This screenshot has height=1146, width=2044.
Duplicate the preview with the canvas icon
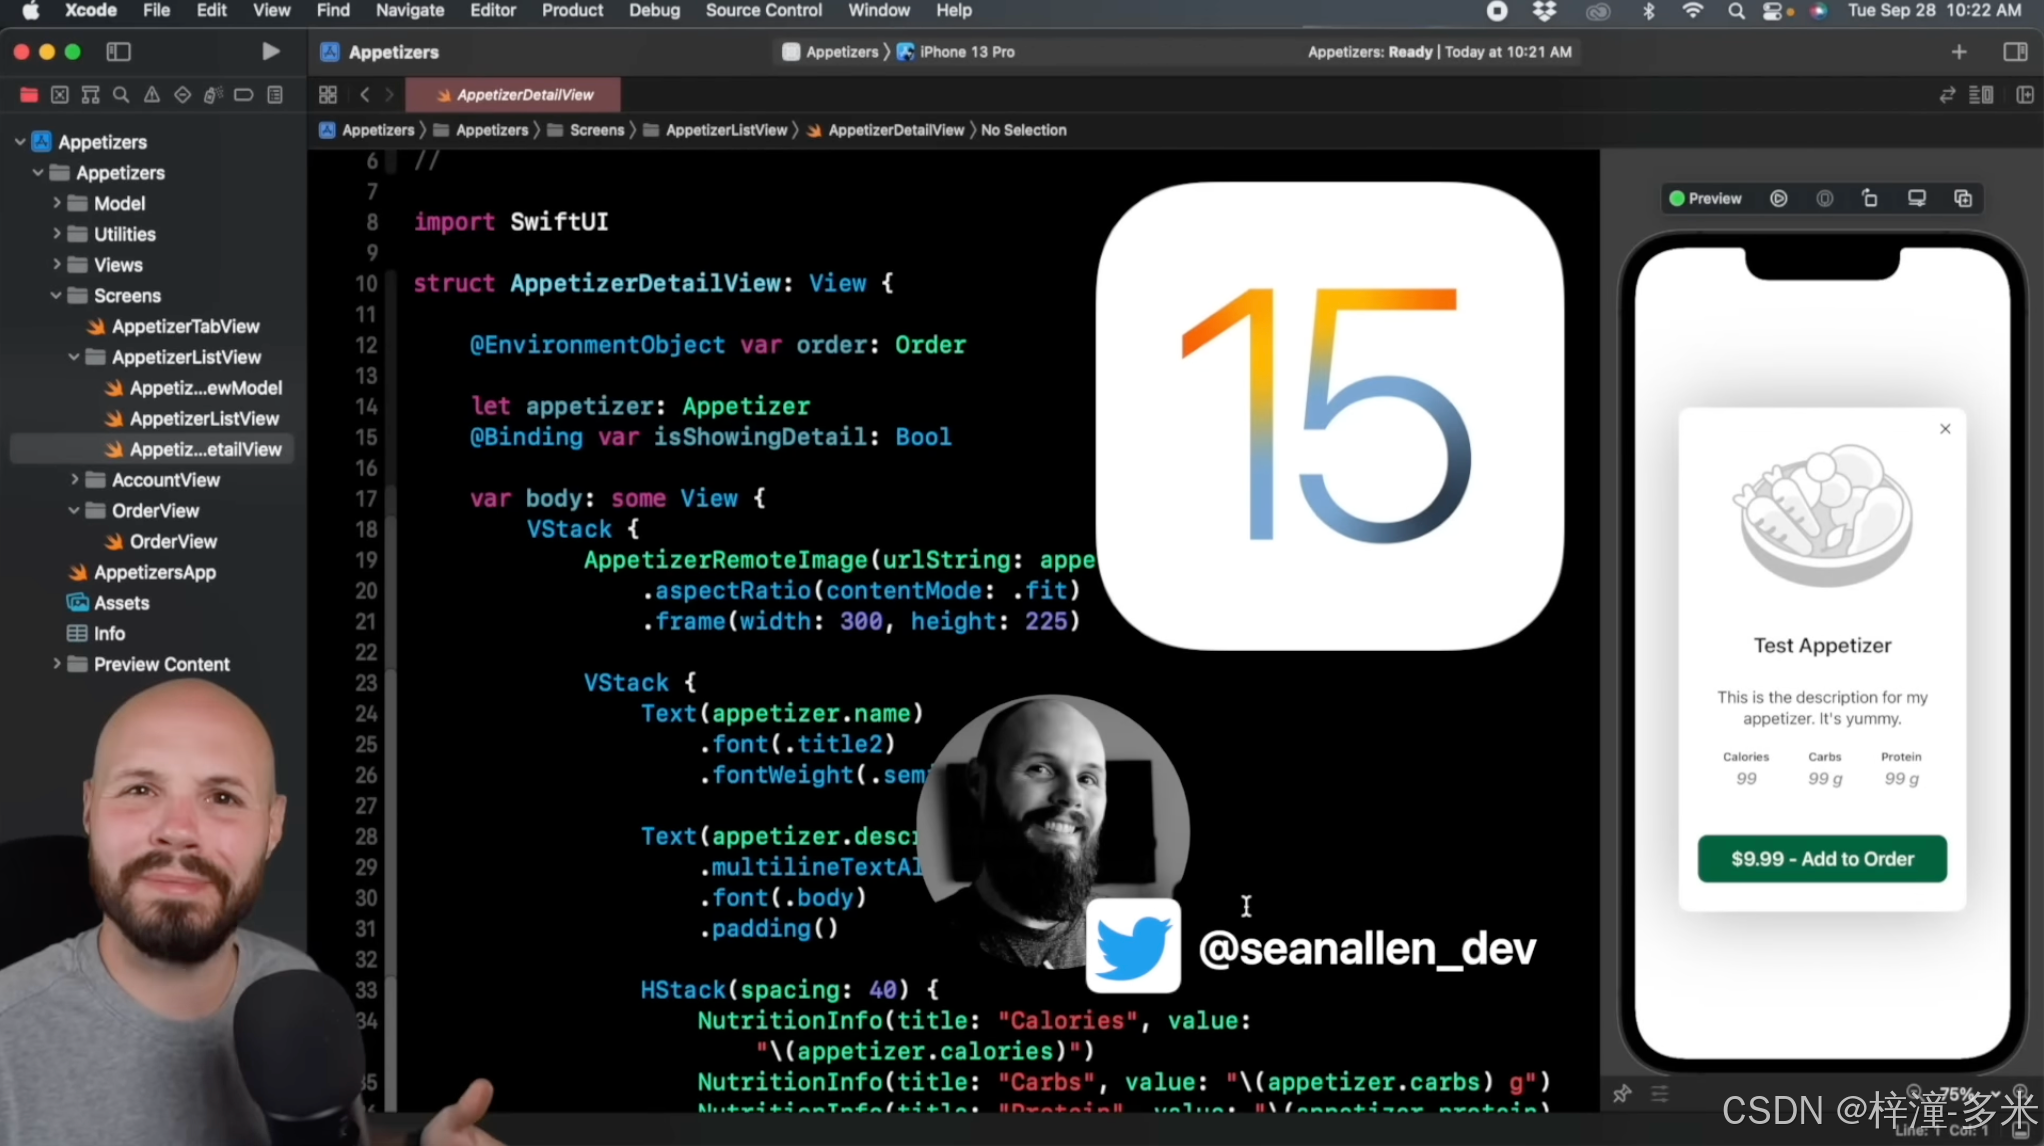1962,198
